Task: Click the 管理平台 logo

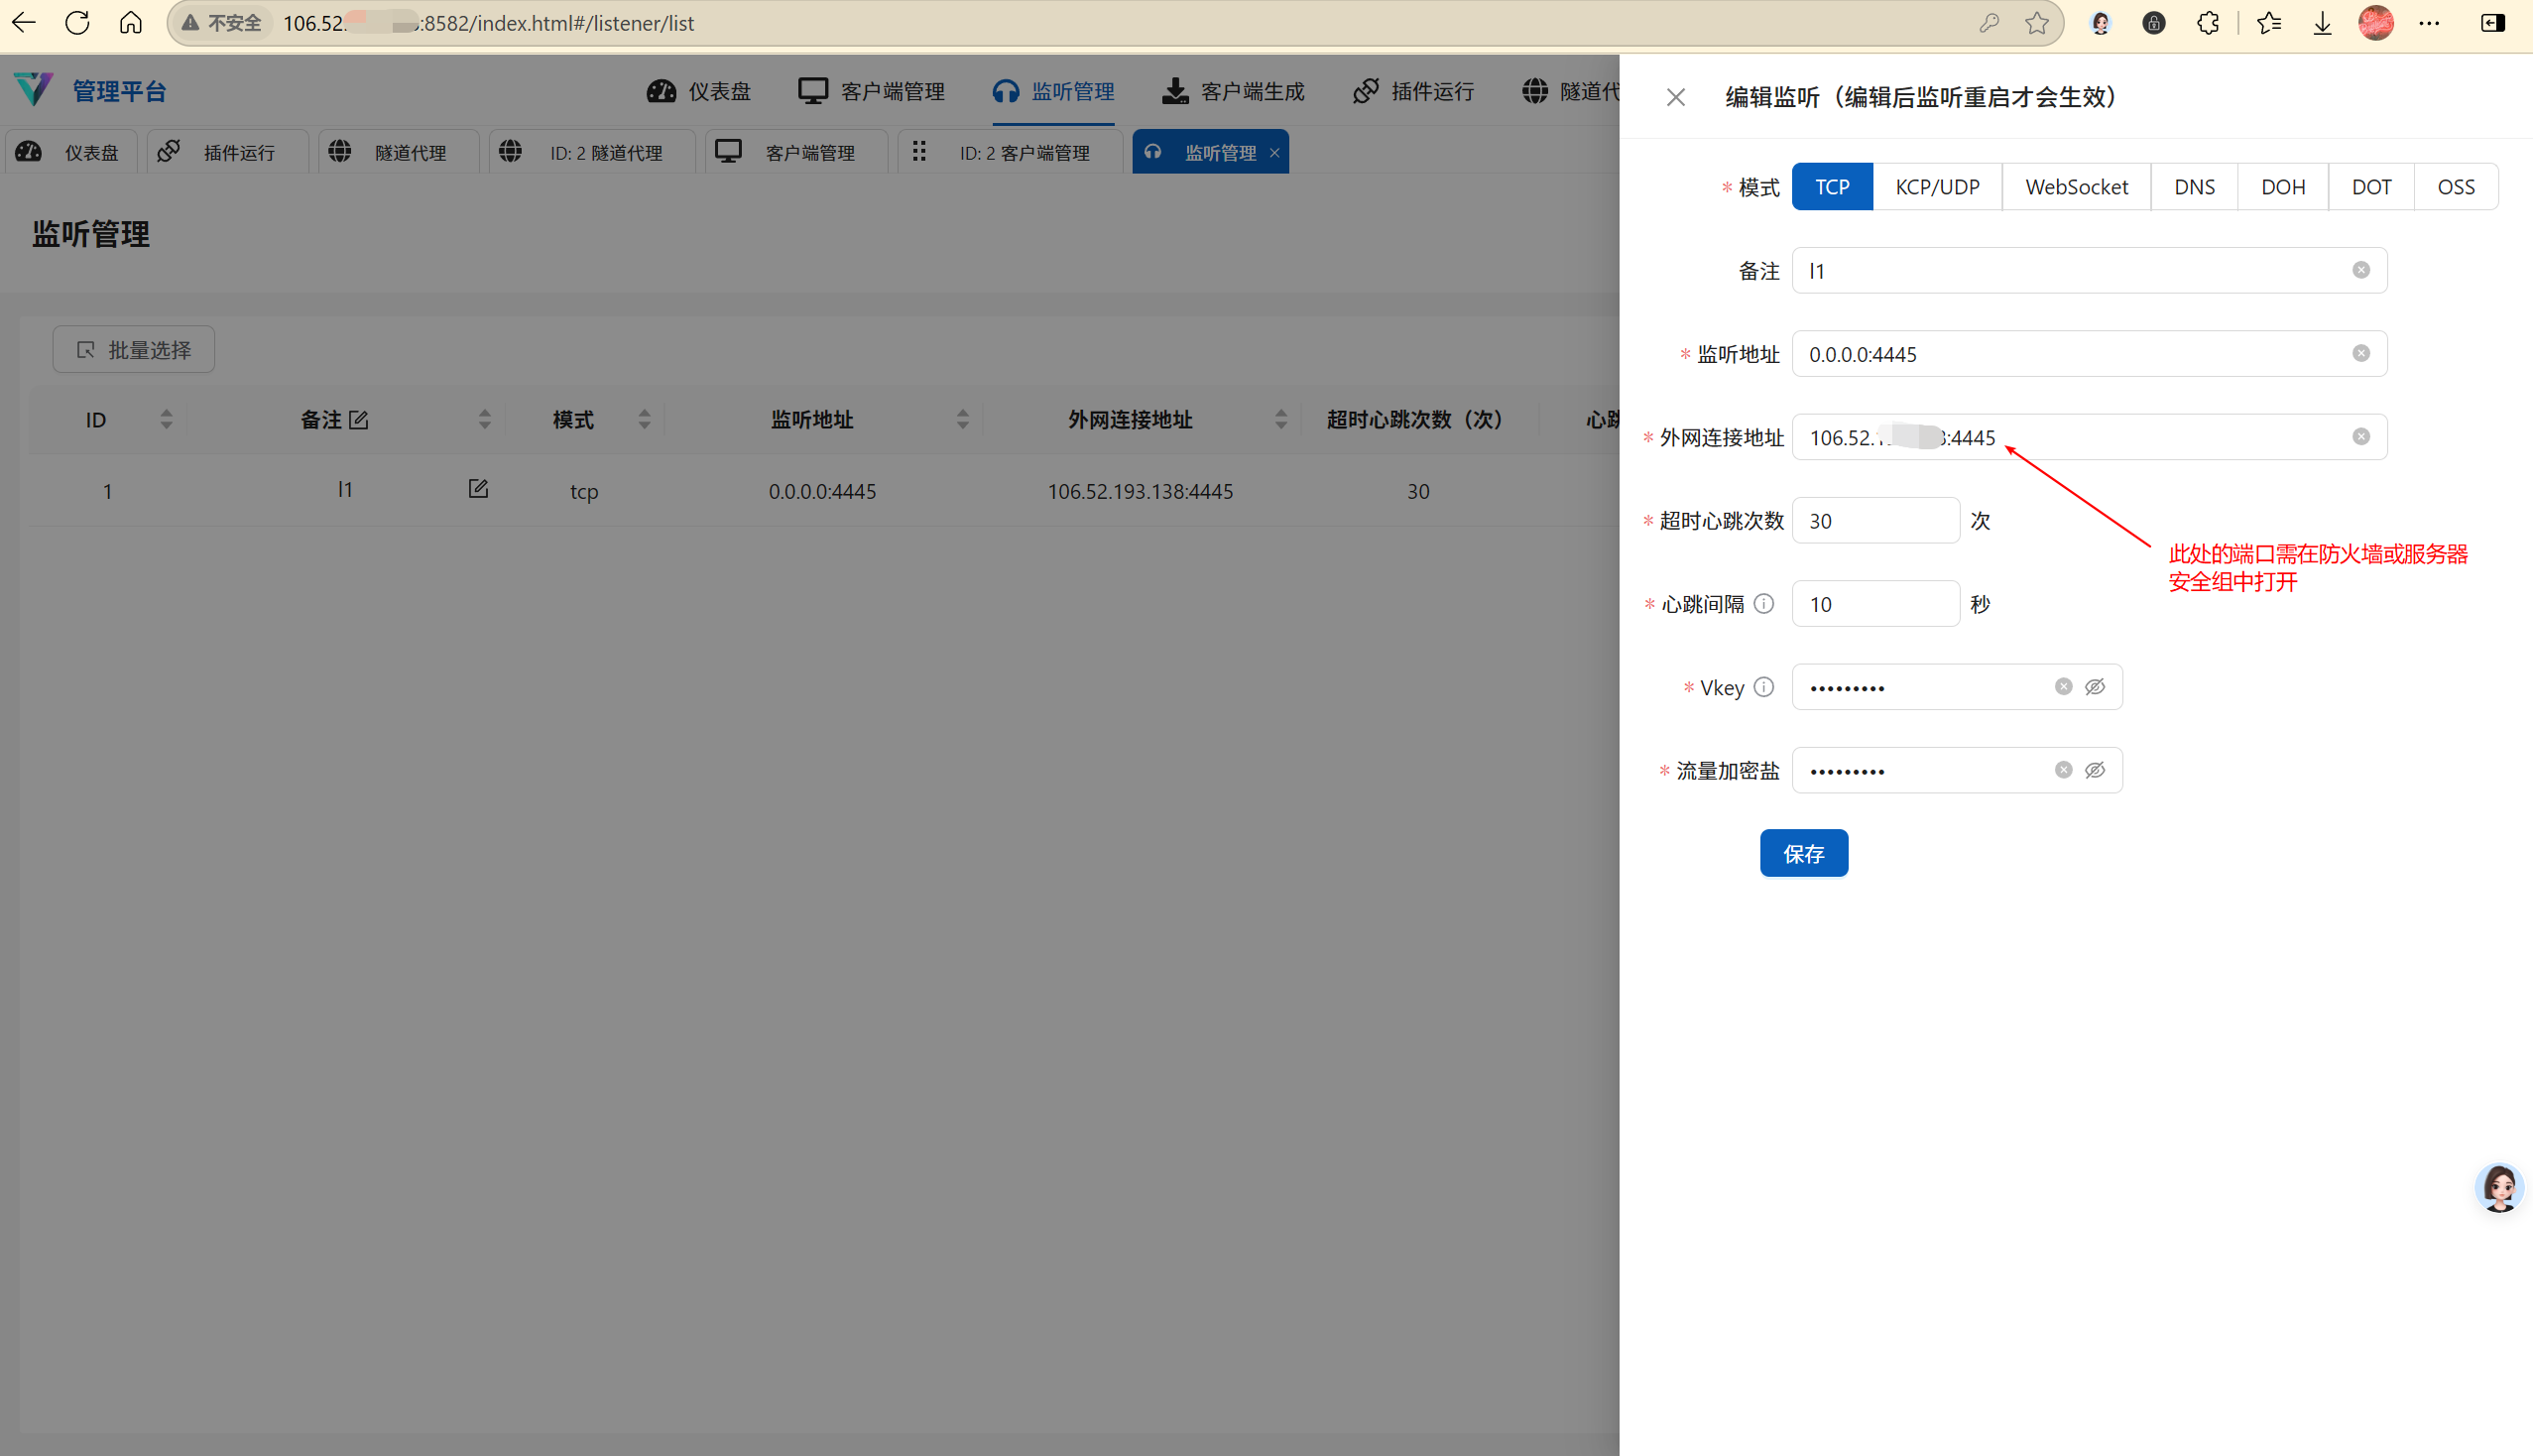Action: click(x=89, y=91)
